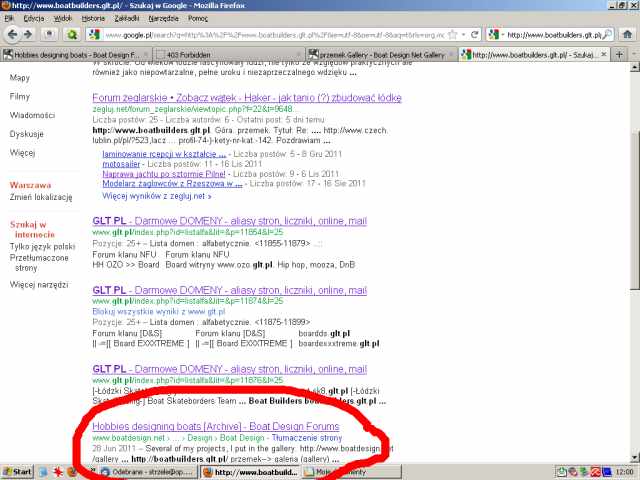Reload the current page
Viewport: 640px width, 480px height.
pyautogui.click(x=474, y=35)
